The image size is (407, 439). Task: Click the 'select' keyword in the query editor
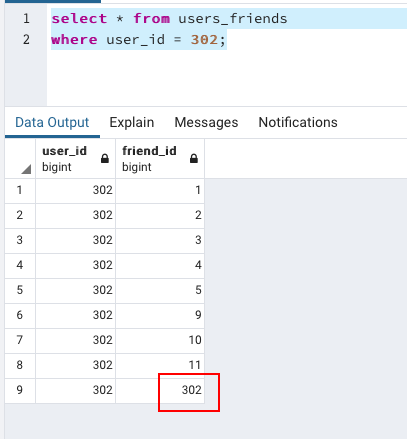click(x=79, y=19)
